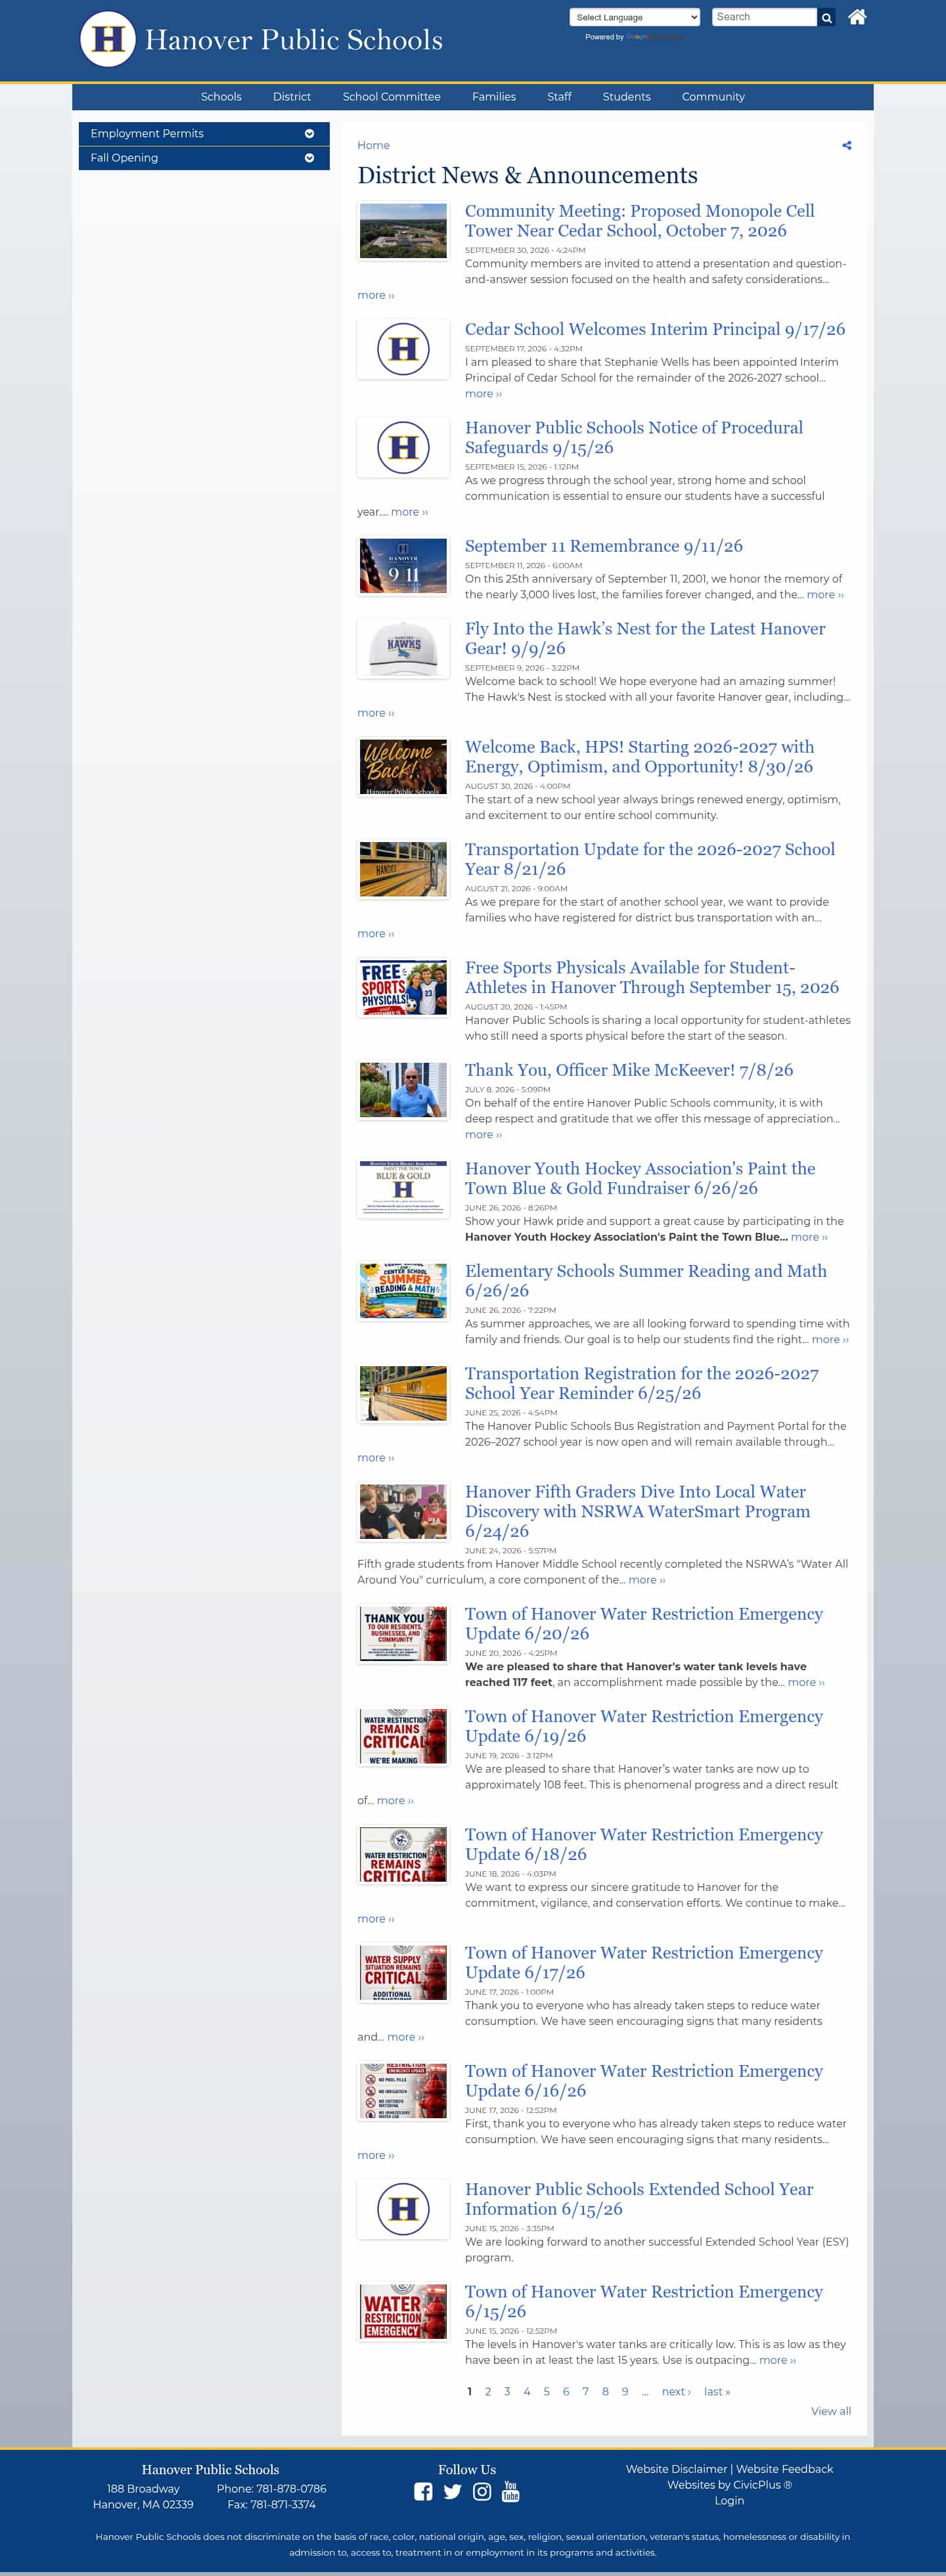Click the cell tower aerial photo thumbnail
Screen dimensions: 946x2576
403,231
